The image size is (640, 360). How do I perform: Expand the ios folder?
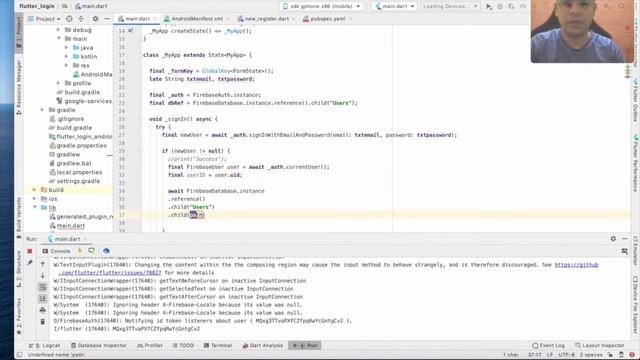tap(35, 199)
